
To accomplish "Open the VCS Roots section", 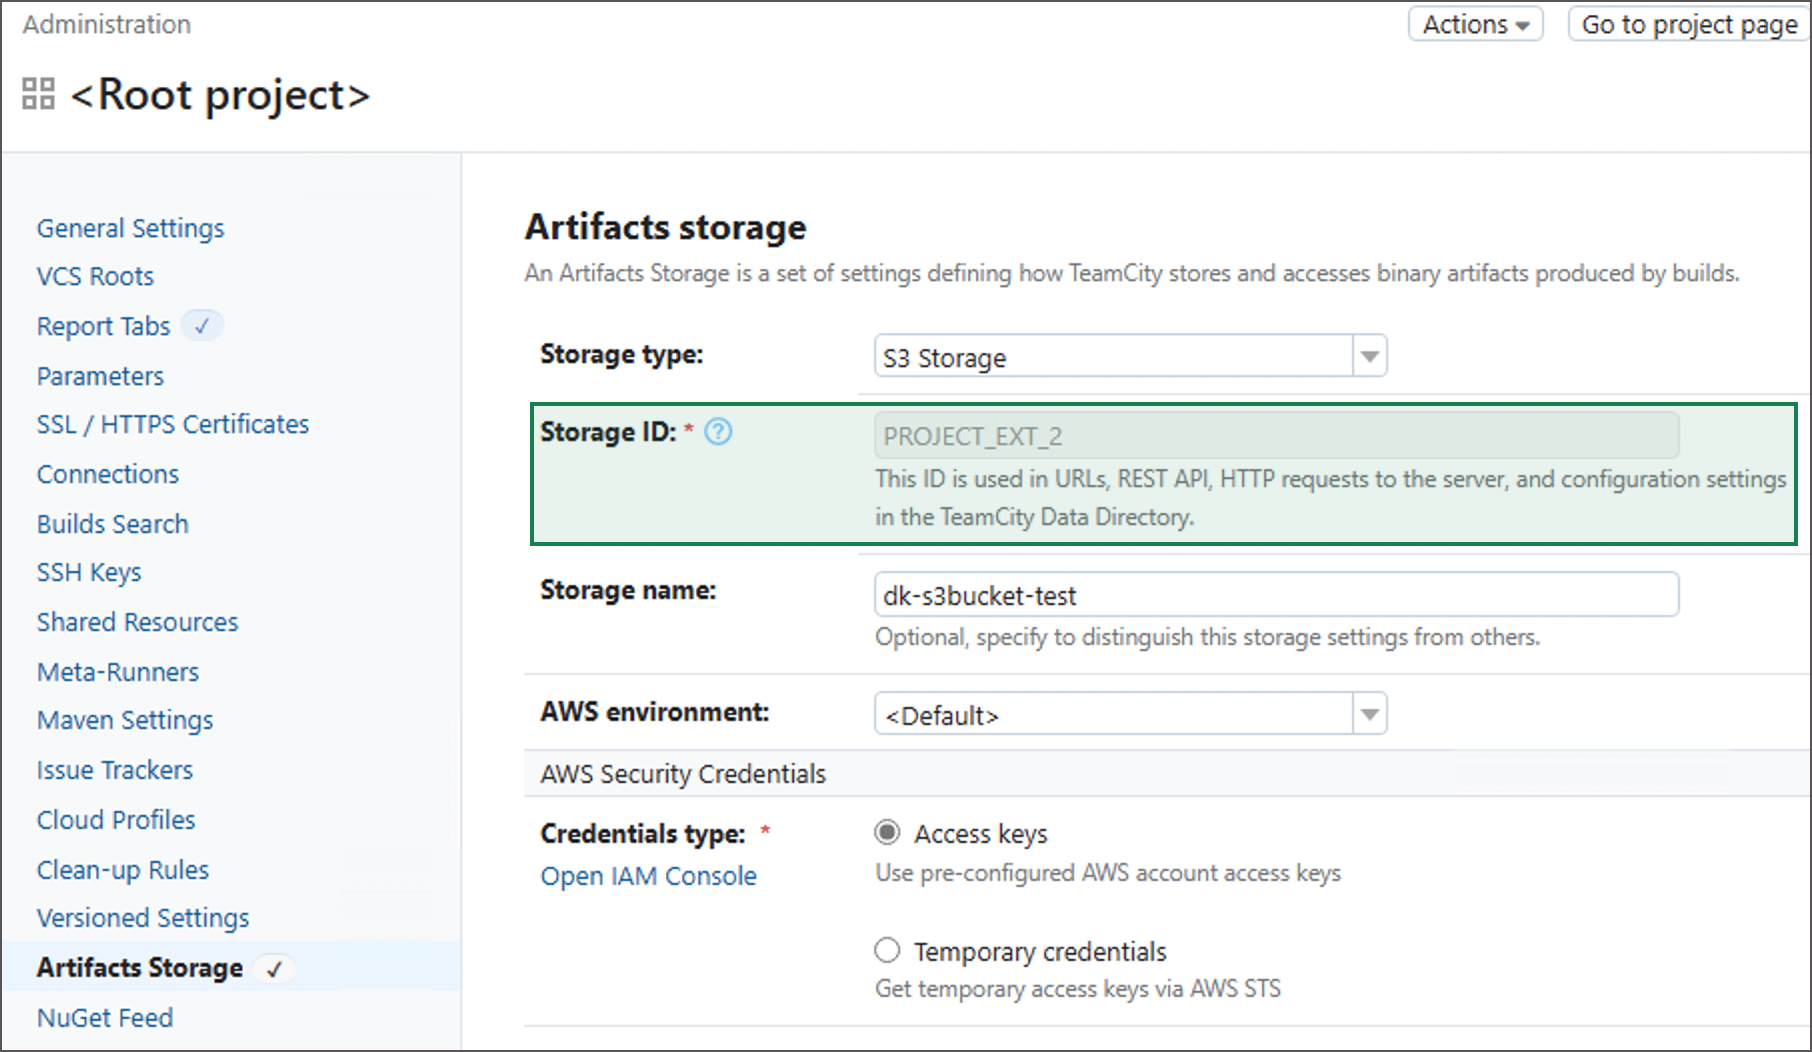I will [x=95, y=275].
